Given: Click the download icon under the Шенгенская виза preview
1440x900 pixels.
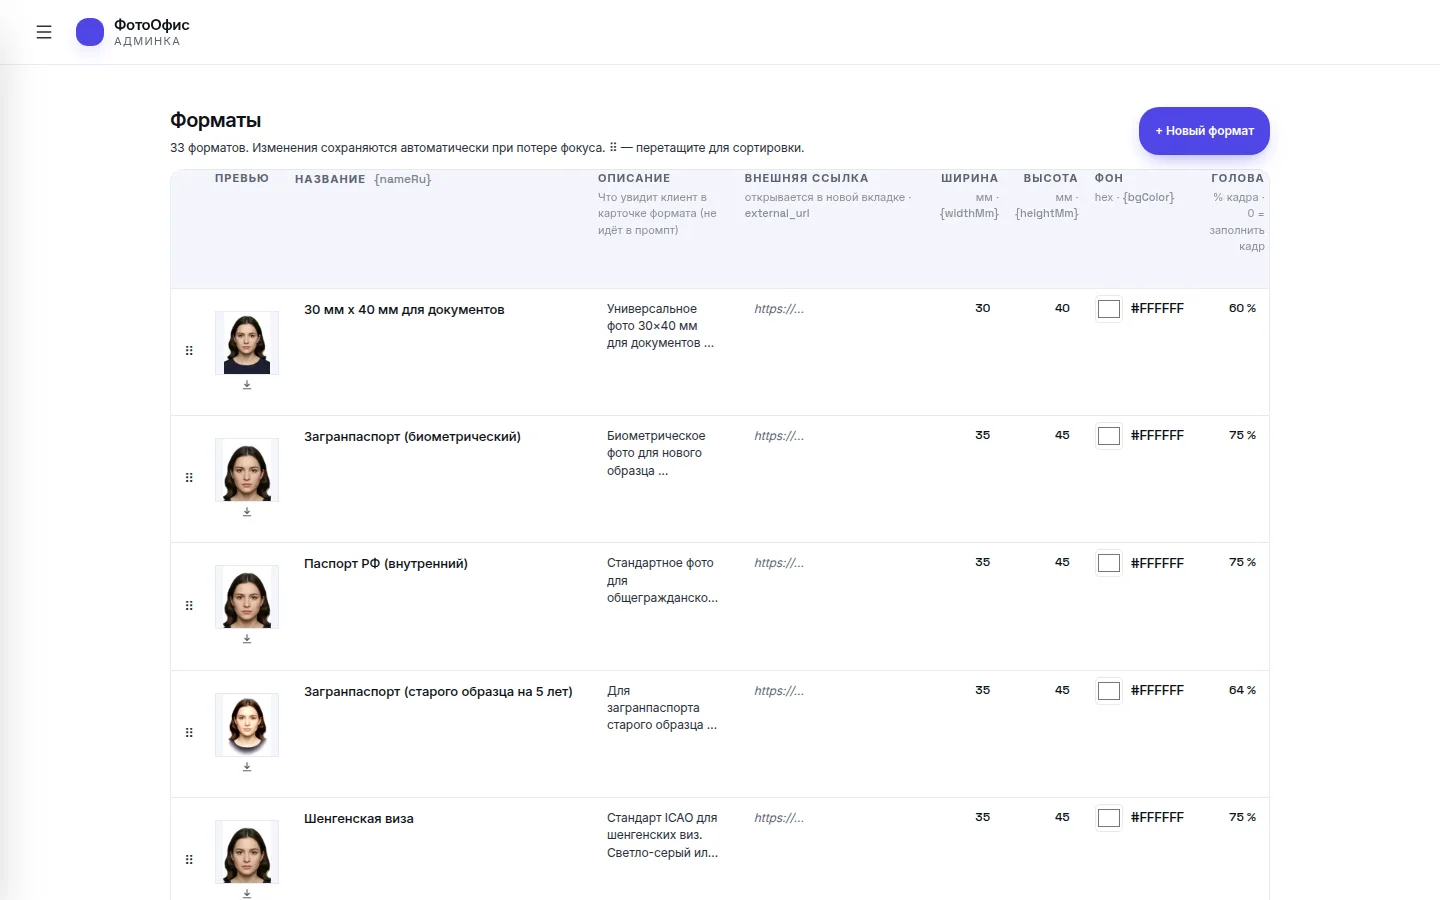Looking at the screenshot, I should [x=247, y=894].
